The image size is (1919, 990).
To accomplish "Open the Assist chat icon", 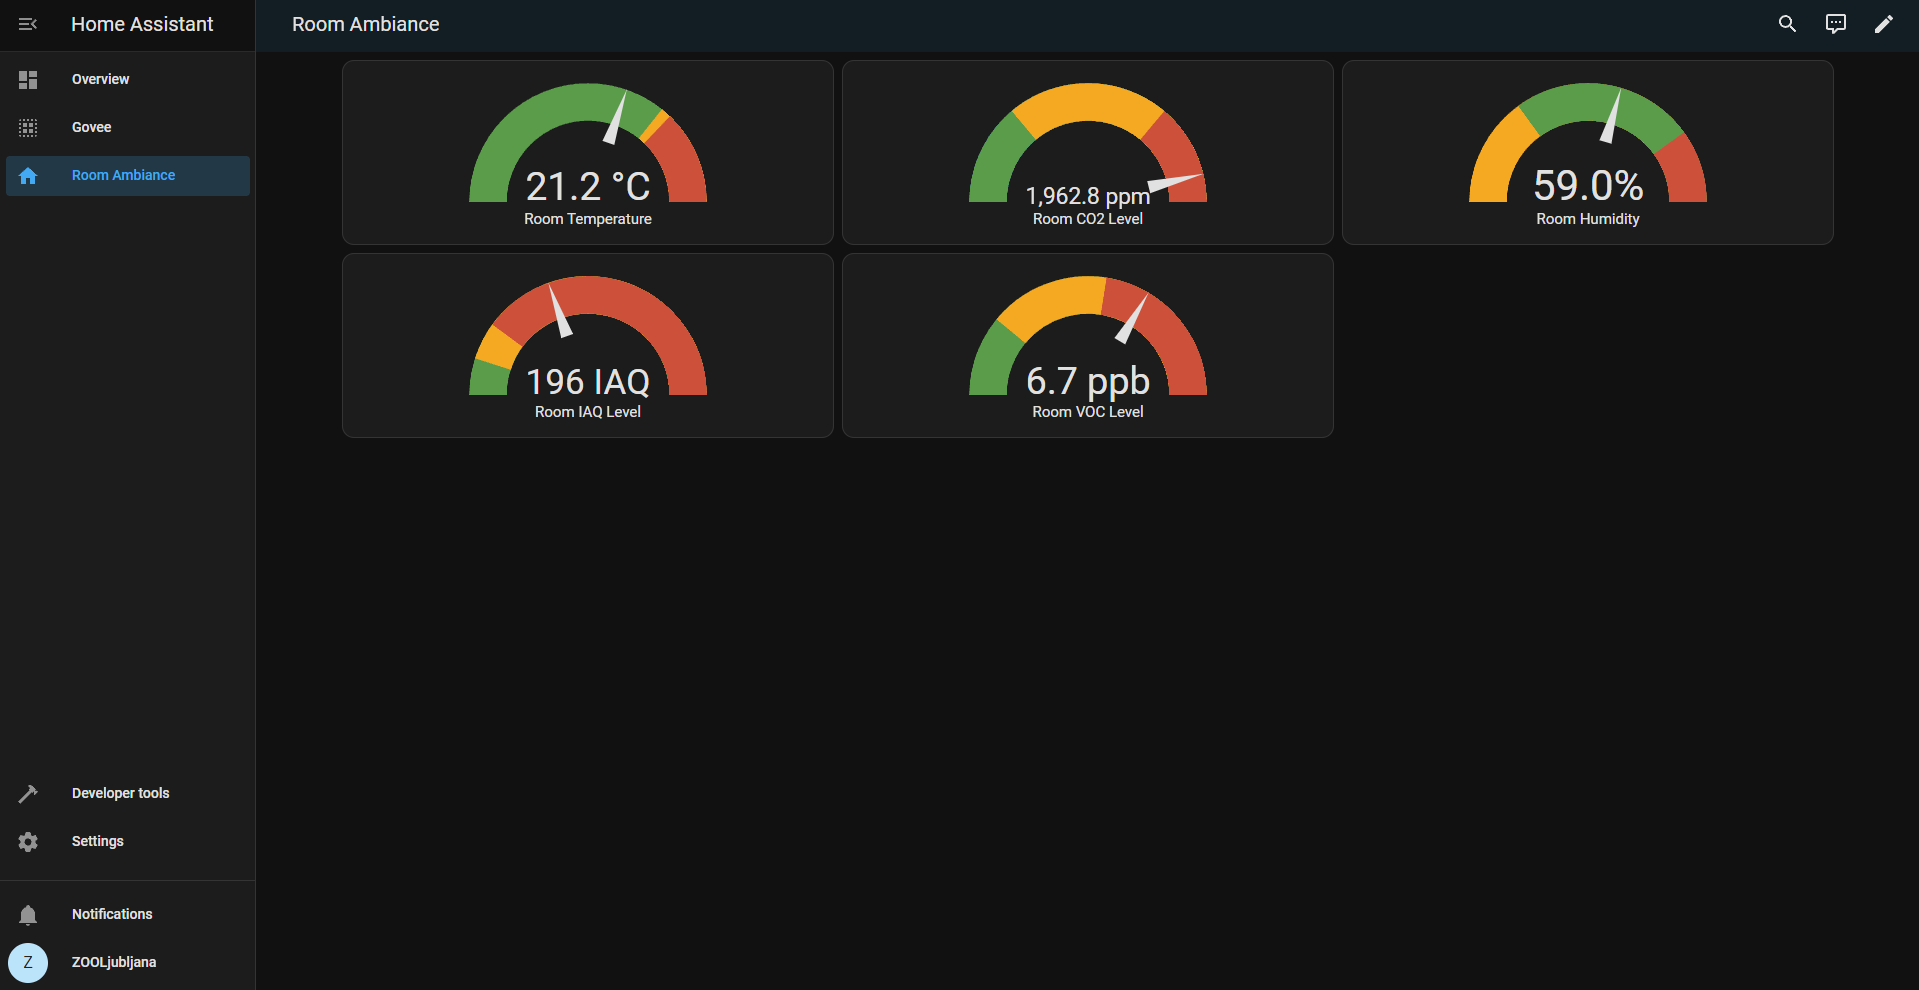I will (1835, 24).
